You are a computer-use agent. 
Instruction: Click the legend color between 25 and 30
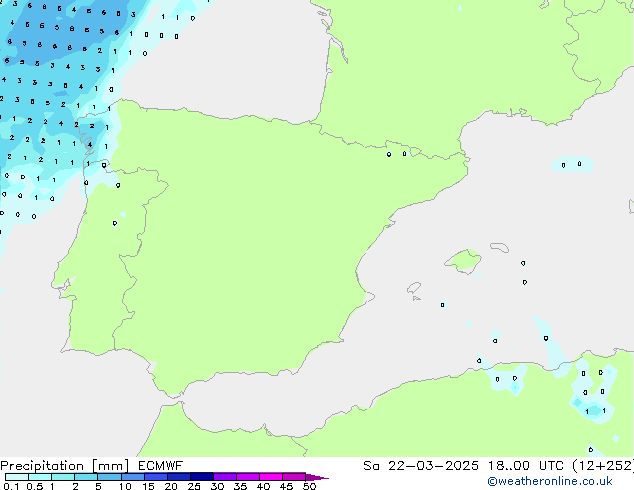click(x=201, y=477)
